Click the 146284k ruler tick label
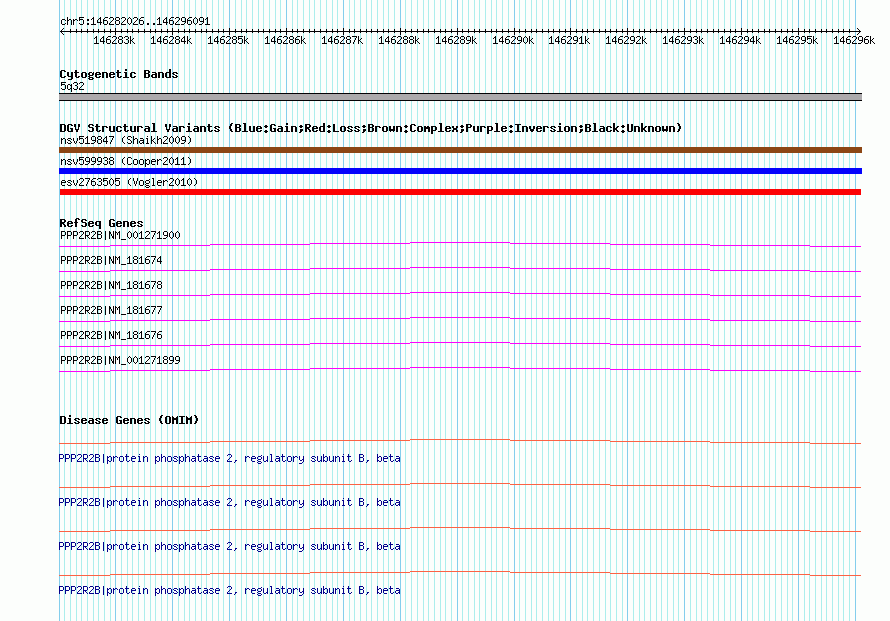The width and height of the screenshot is (890, 621). click(171, 40)
